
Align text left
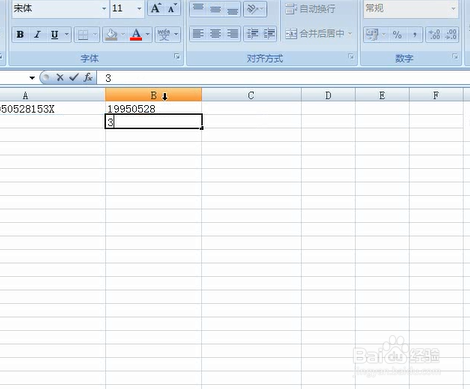198,34
